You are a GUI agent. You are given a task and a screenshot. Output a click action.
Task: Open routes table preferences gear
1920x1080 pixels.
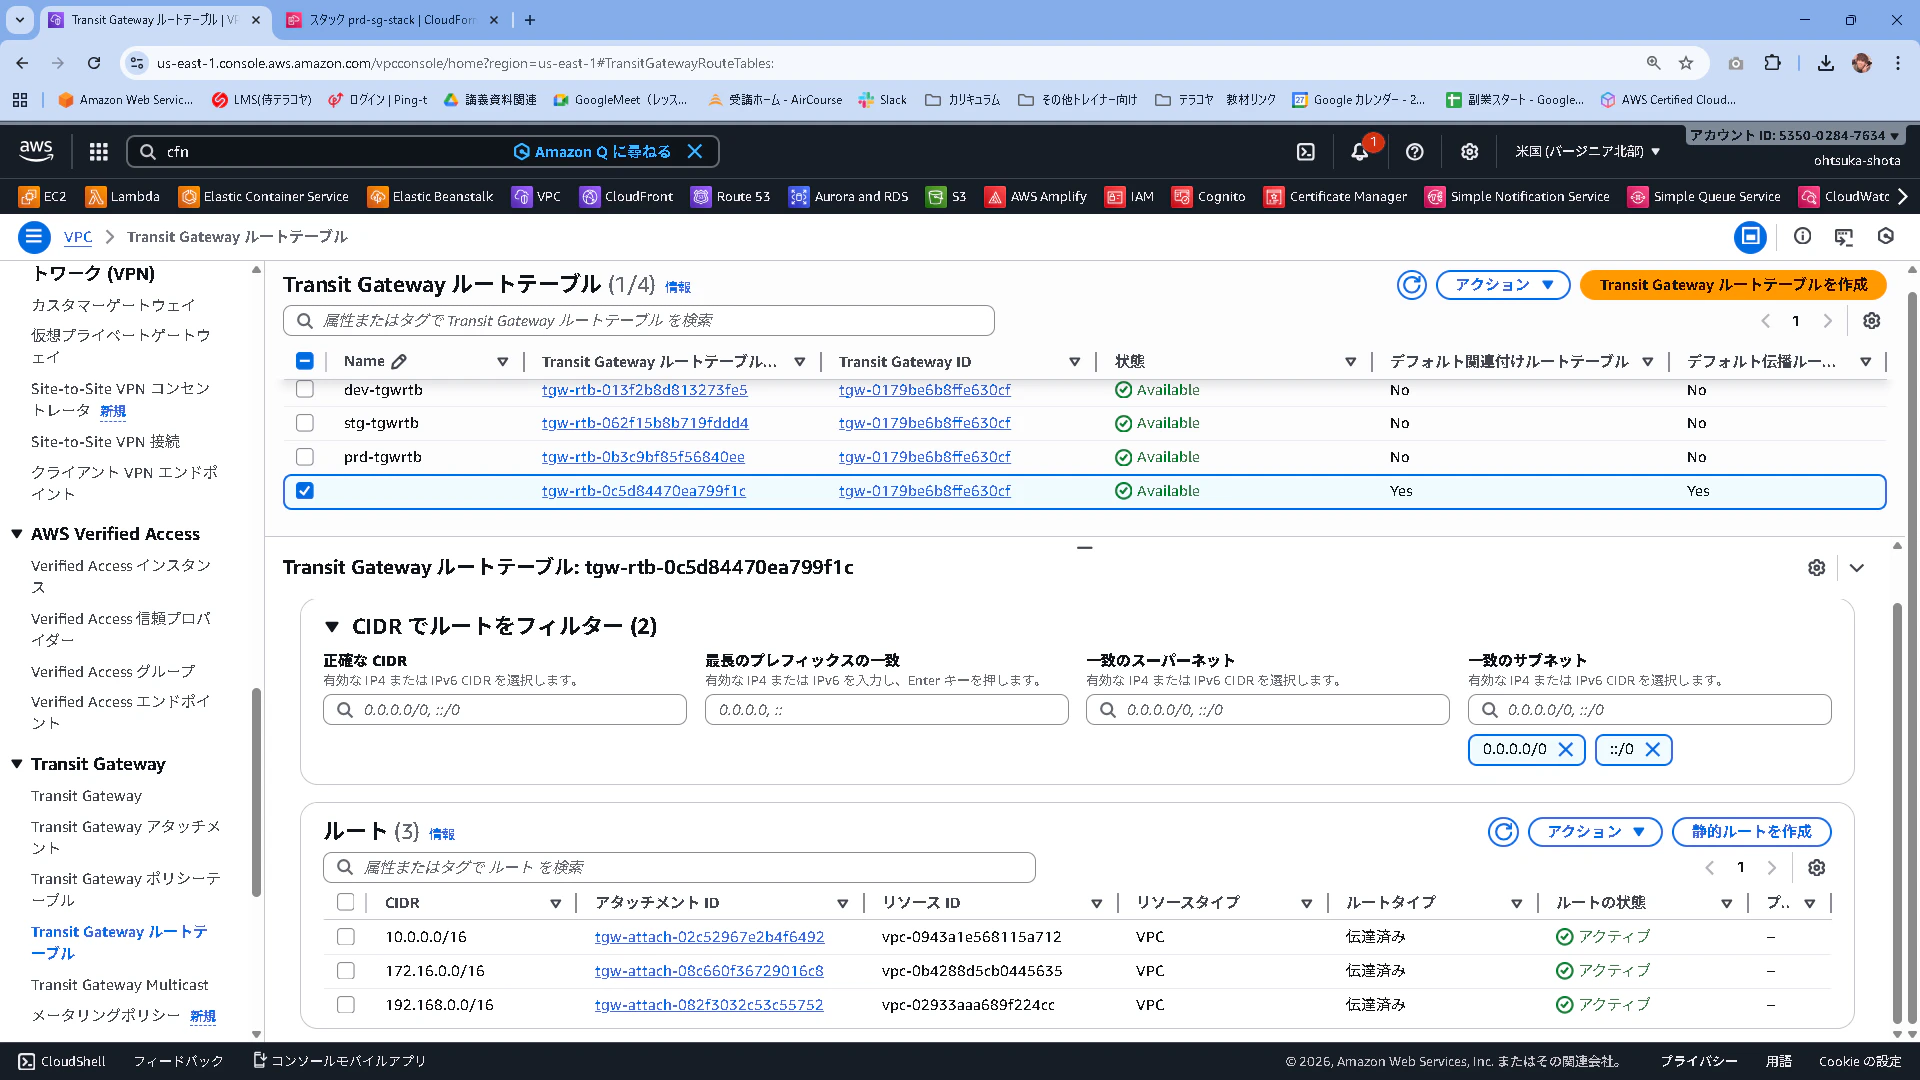[1817, 868]
